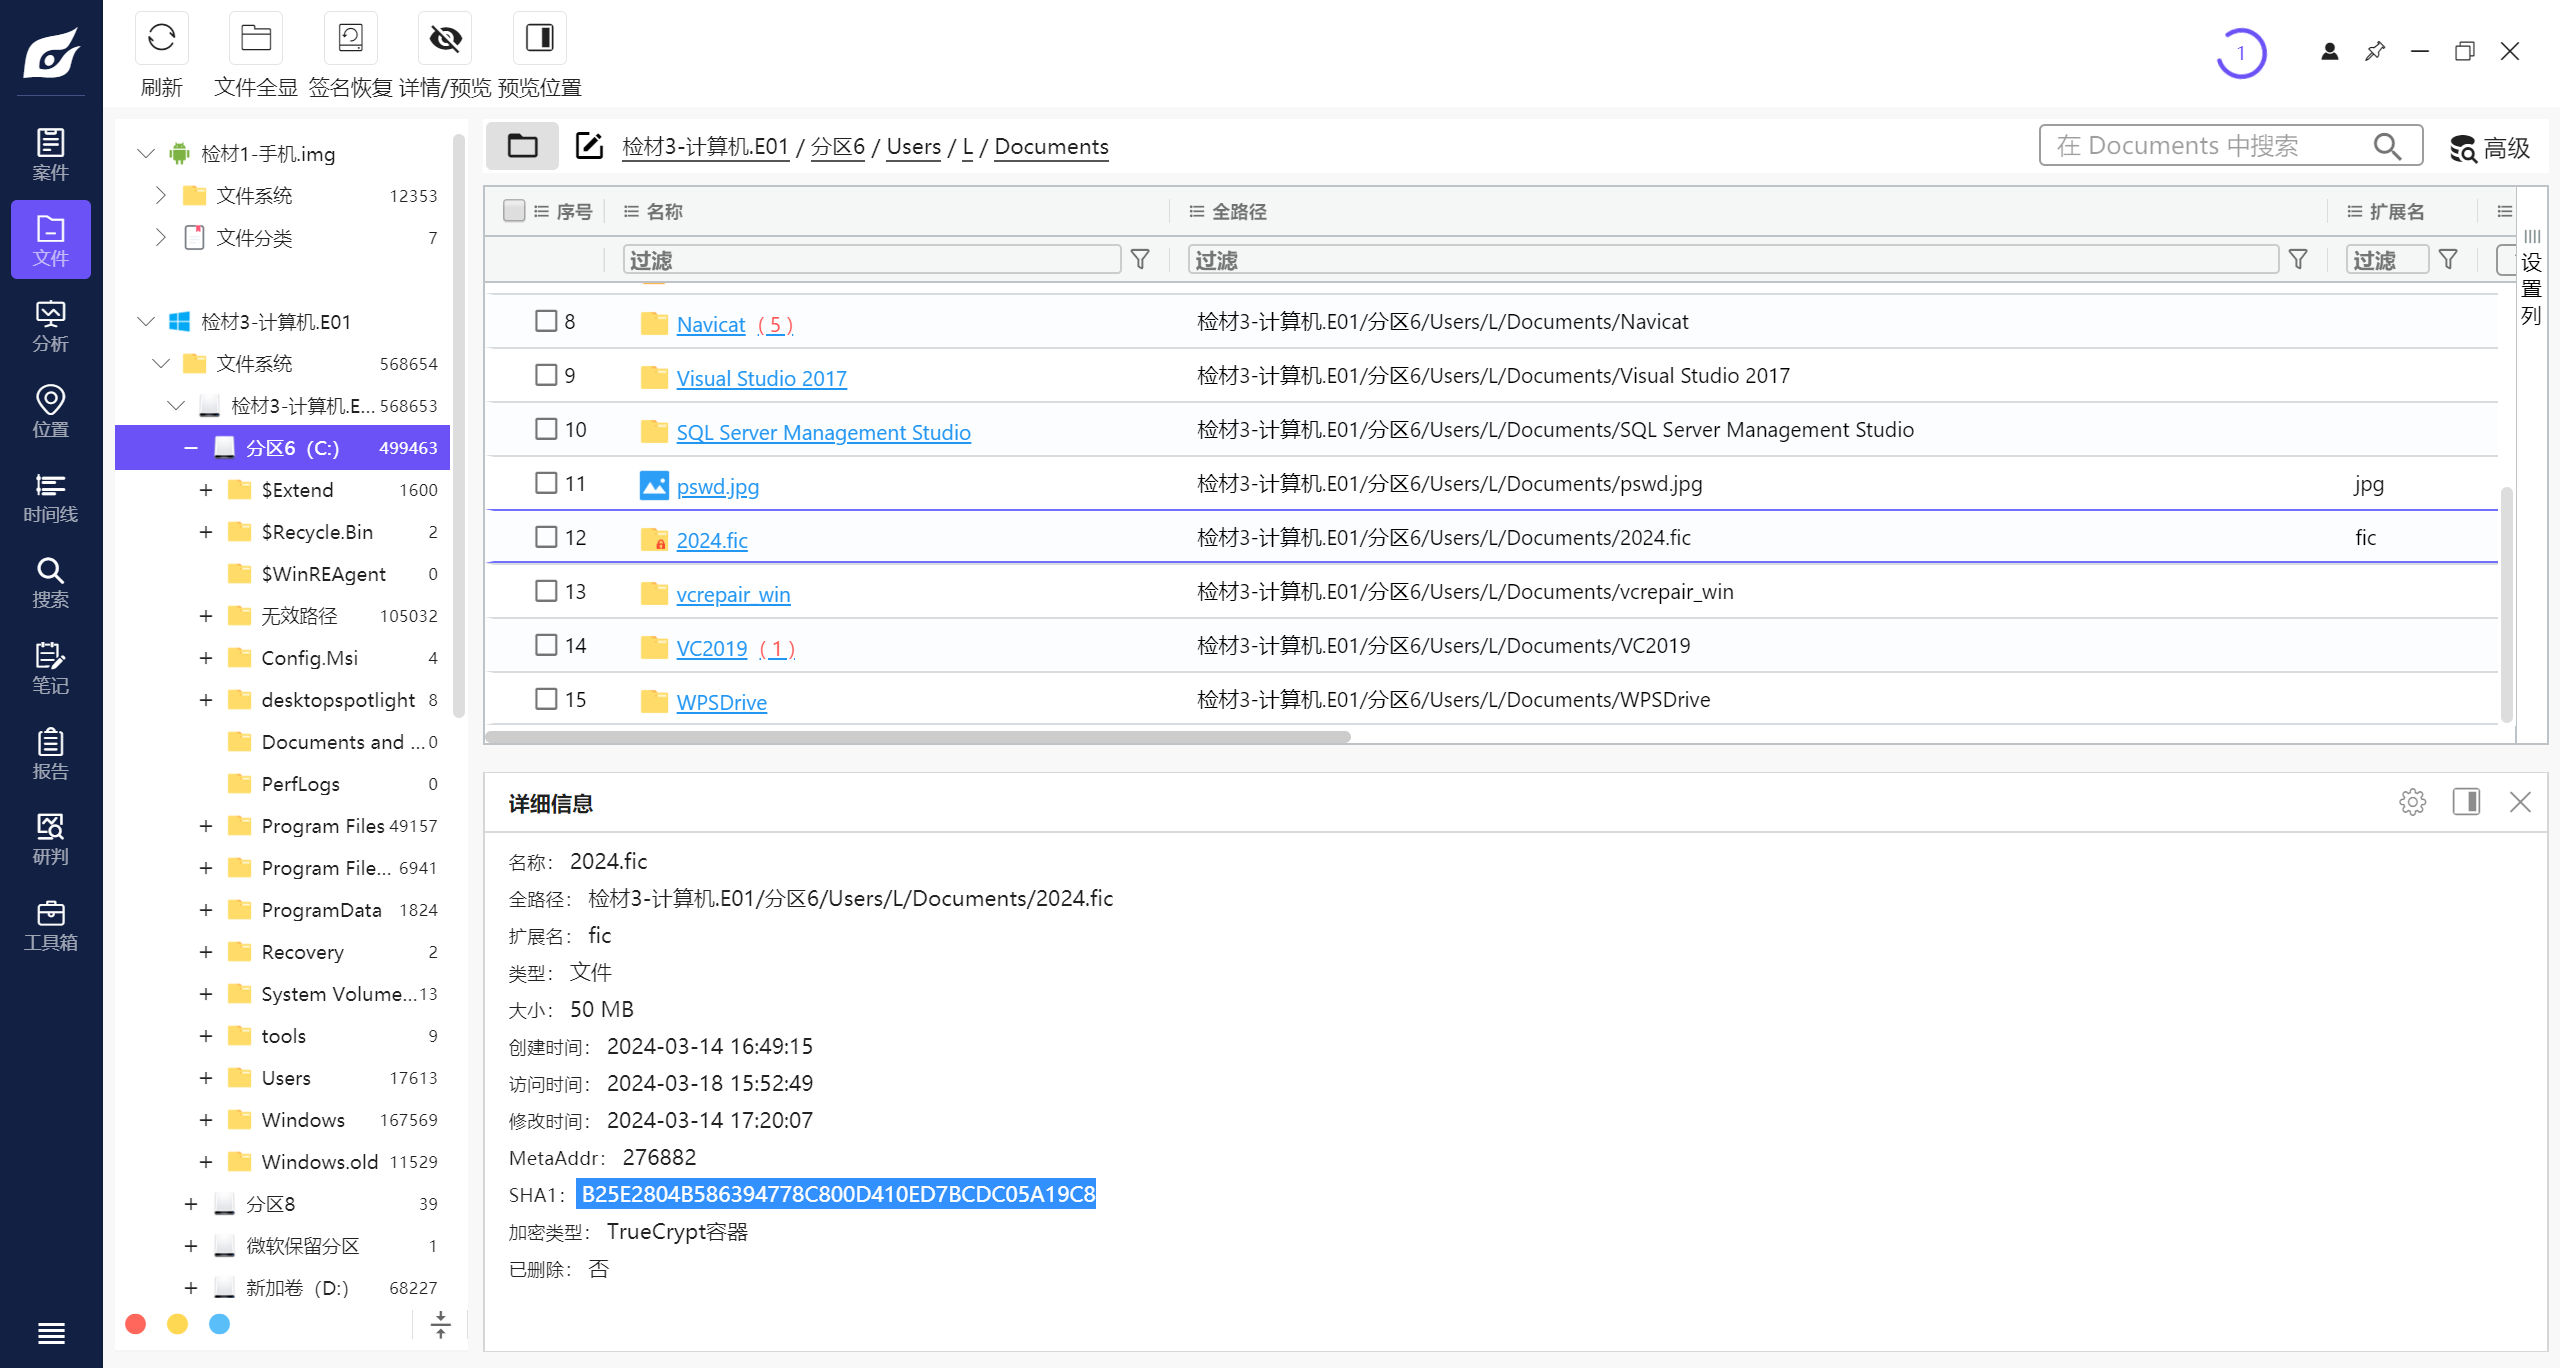Click the name column filter funnel icon

(x=1139, y=260)
